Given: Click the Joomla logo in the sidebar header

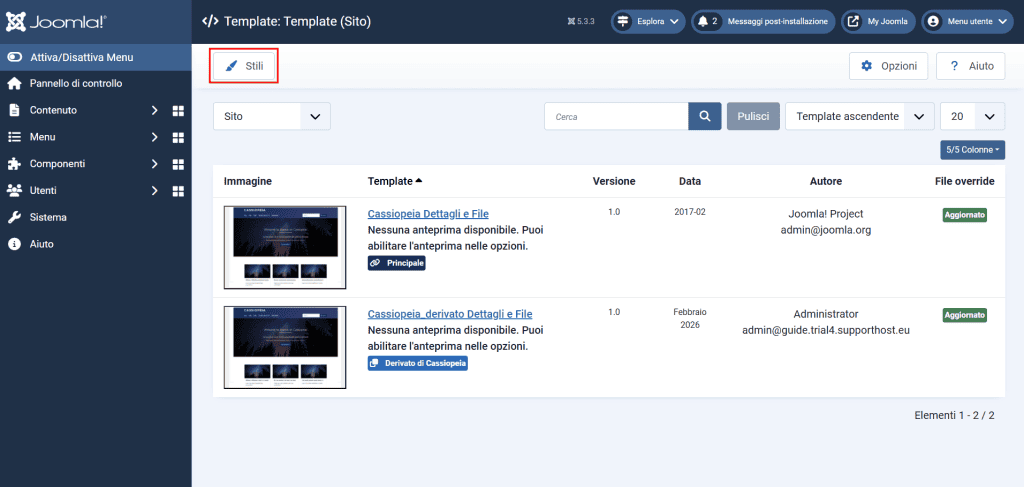Looking at the screenshot, I should pyautogui.click(x=56, y=22).
